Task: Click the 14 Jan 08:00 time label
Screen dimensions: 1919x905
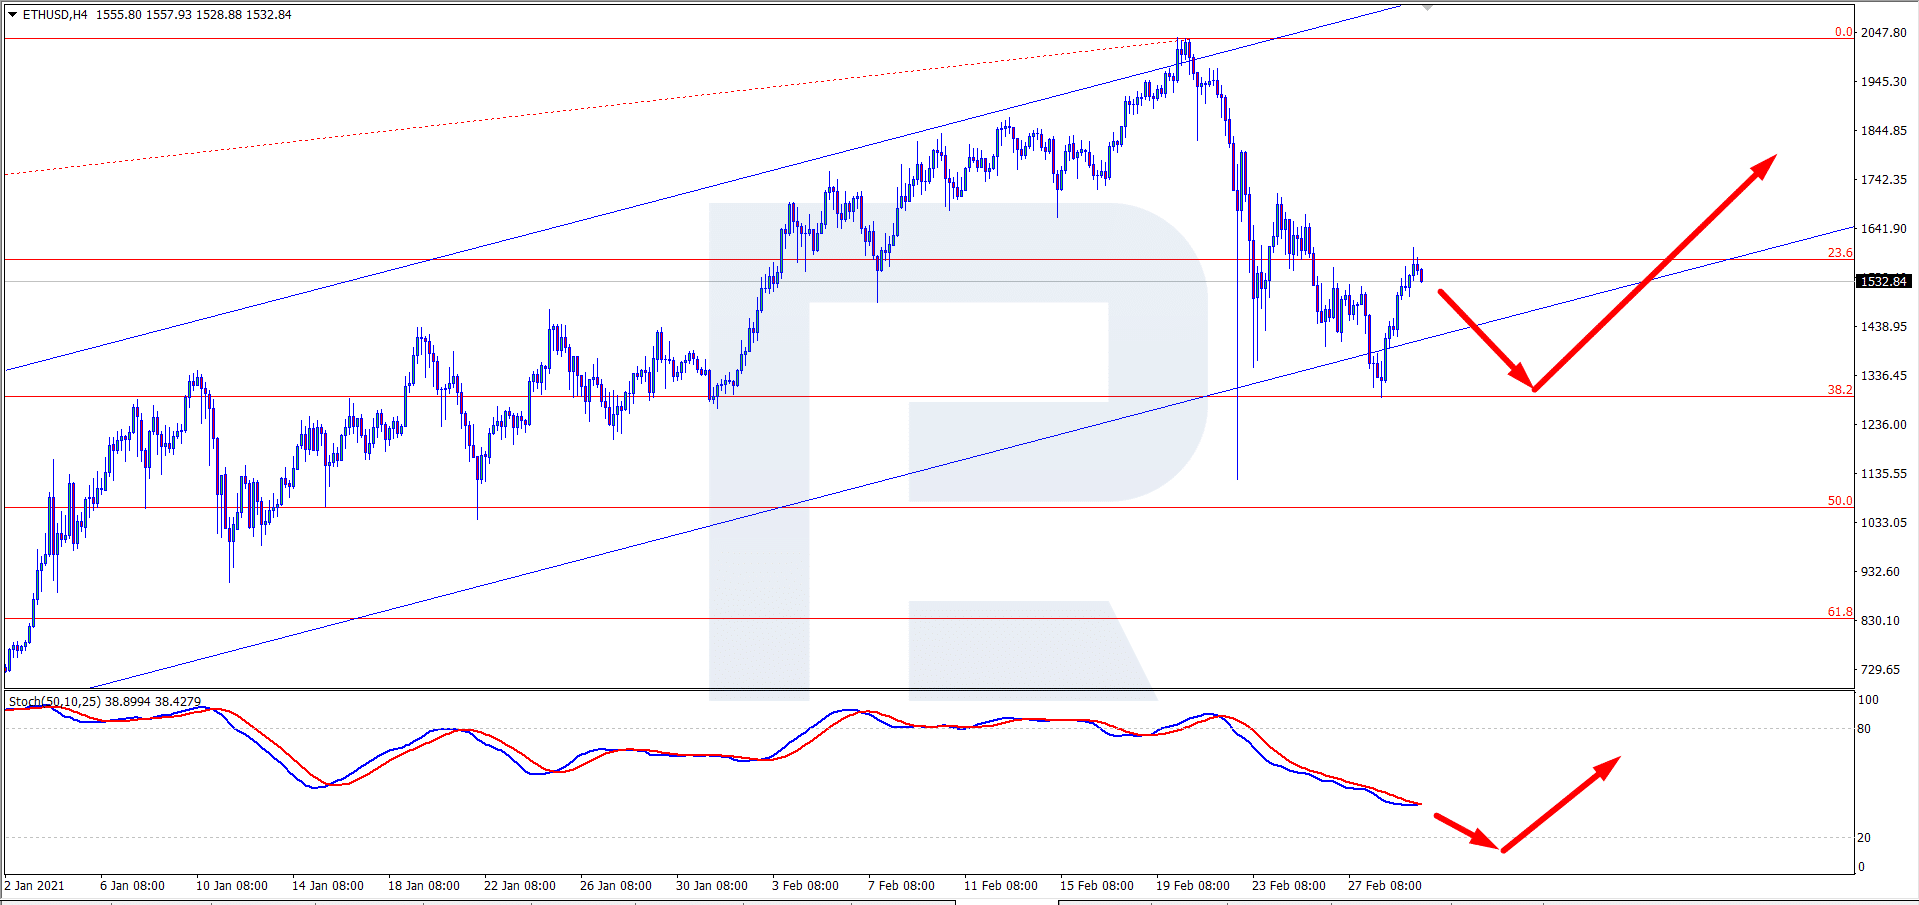Action: 328,886
